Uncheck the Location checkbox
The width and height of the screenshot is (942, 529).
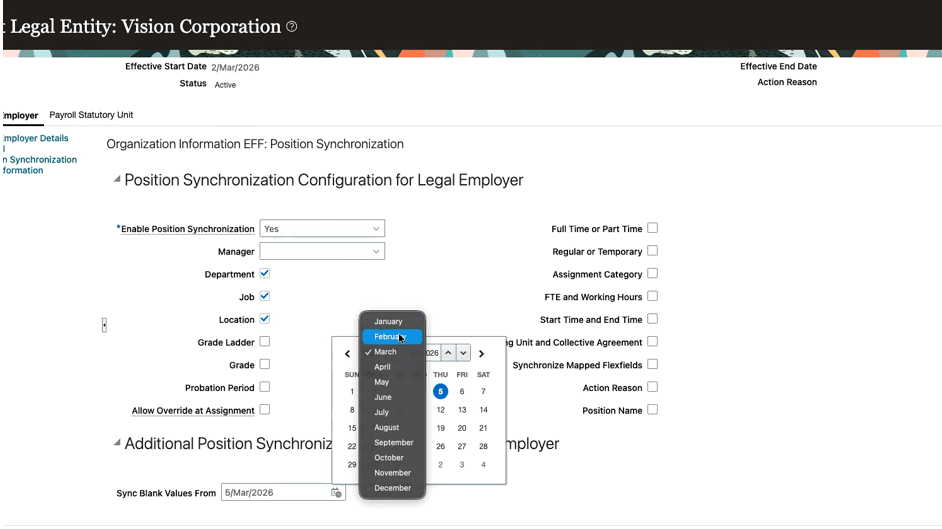click(x=264, y=319)
